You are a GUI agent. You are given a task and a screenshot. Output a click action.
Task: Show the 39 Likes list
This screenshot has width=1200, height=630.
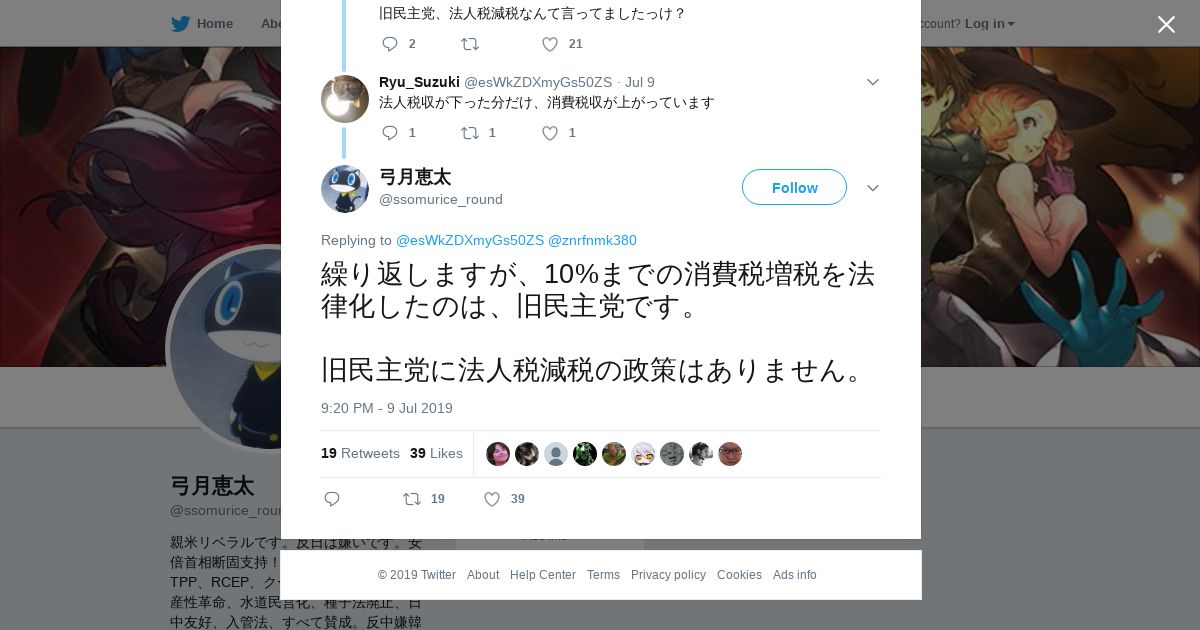[436, 453]
